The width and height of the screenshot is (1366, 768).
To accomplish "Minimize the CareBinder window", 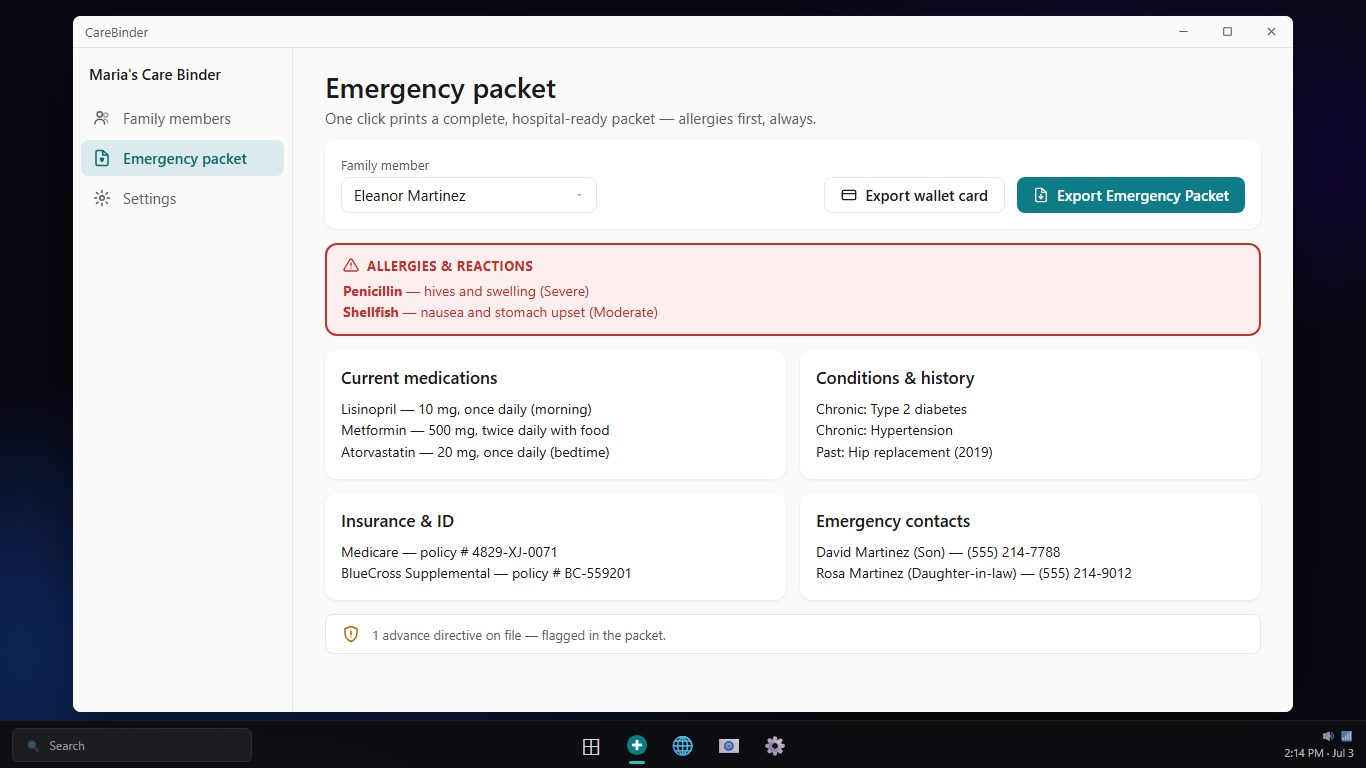I will pyautogui.click(x=1183, y=32).
